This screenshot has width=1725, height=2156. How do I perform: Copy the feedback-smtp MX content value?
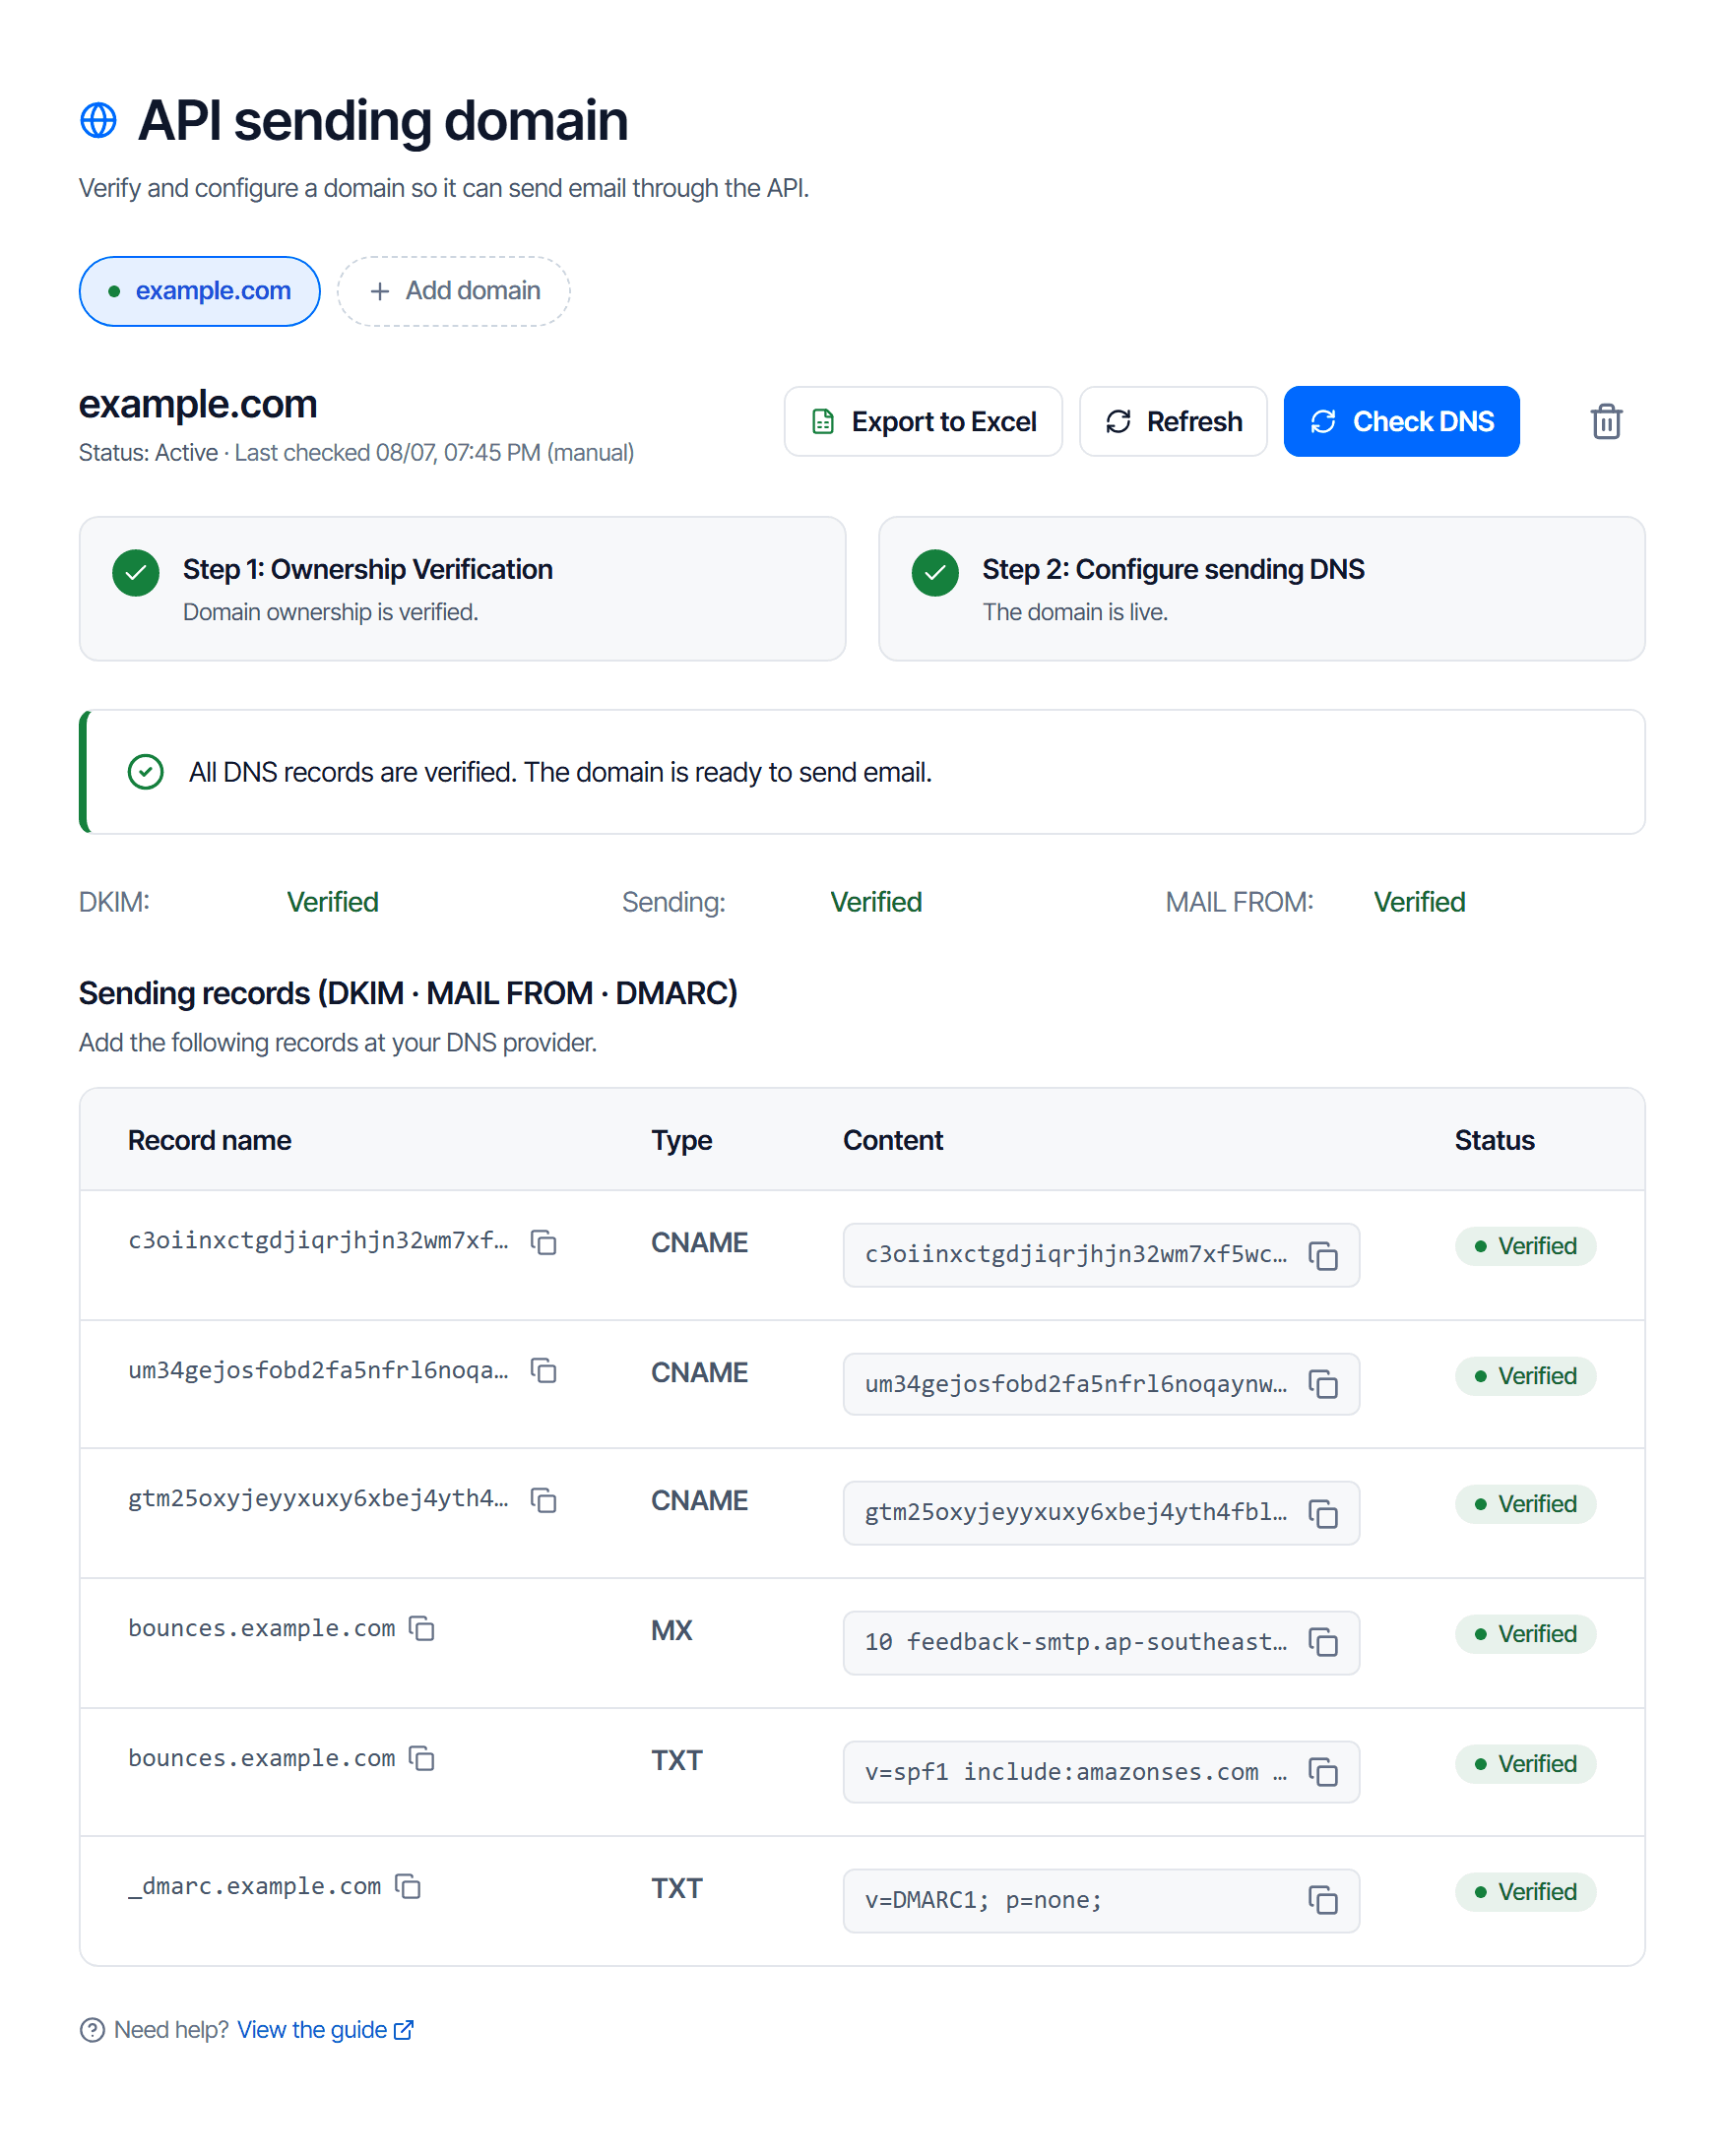pyautogui.click(x=1323, y=1642)
